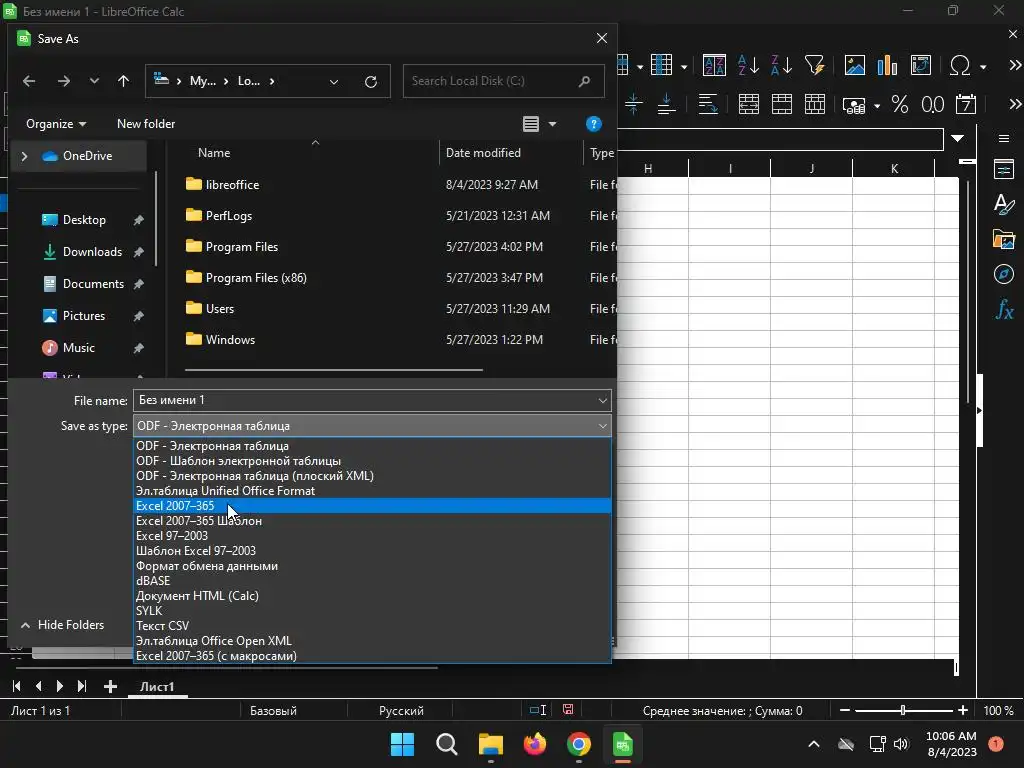Apply percent format icon
The width and height of the screenshot is (1024, 768).
coord(900,104)
